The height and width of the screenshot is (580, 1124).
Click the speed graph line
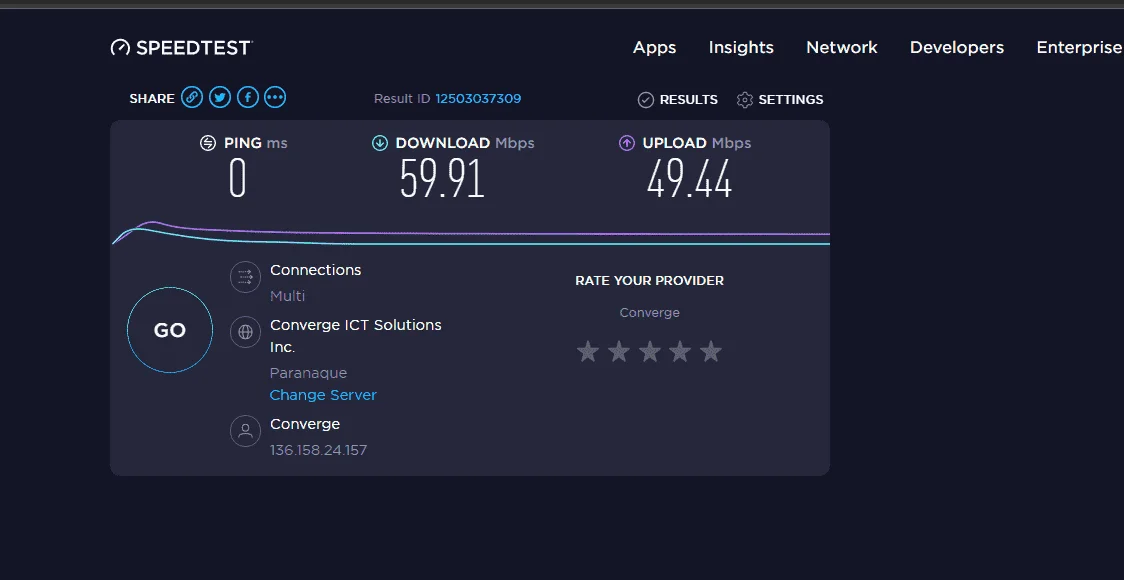click(471, 234)
